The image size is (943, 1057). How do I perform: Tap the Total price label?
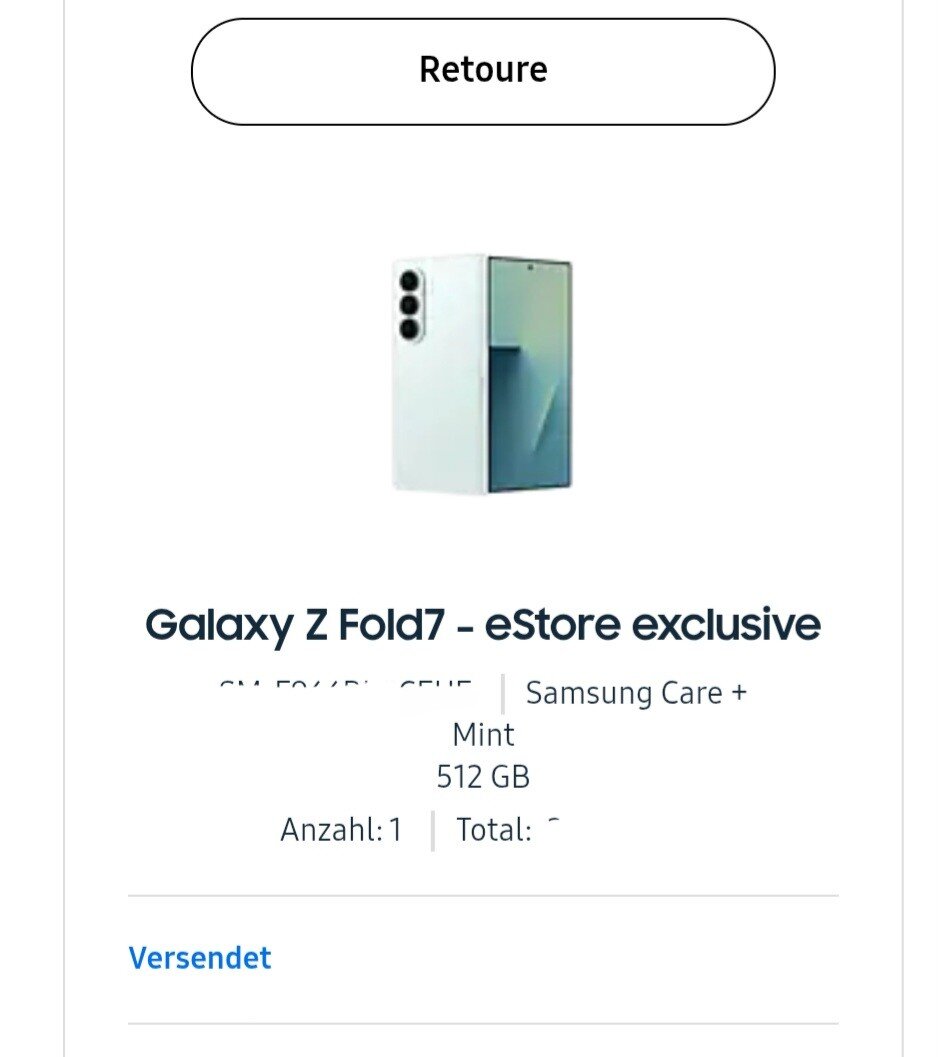point(494,830)
